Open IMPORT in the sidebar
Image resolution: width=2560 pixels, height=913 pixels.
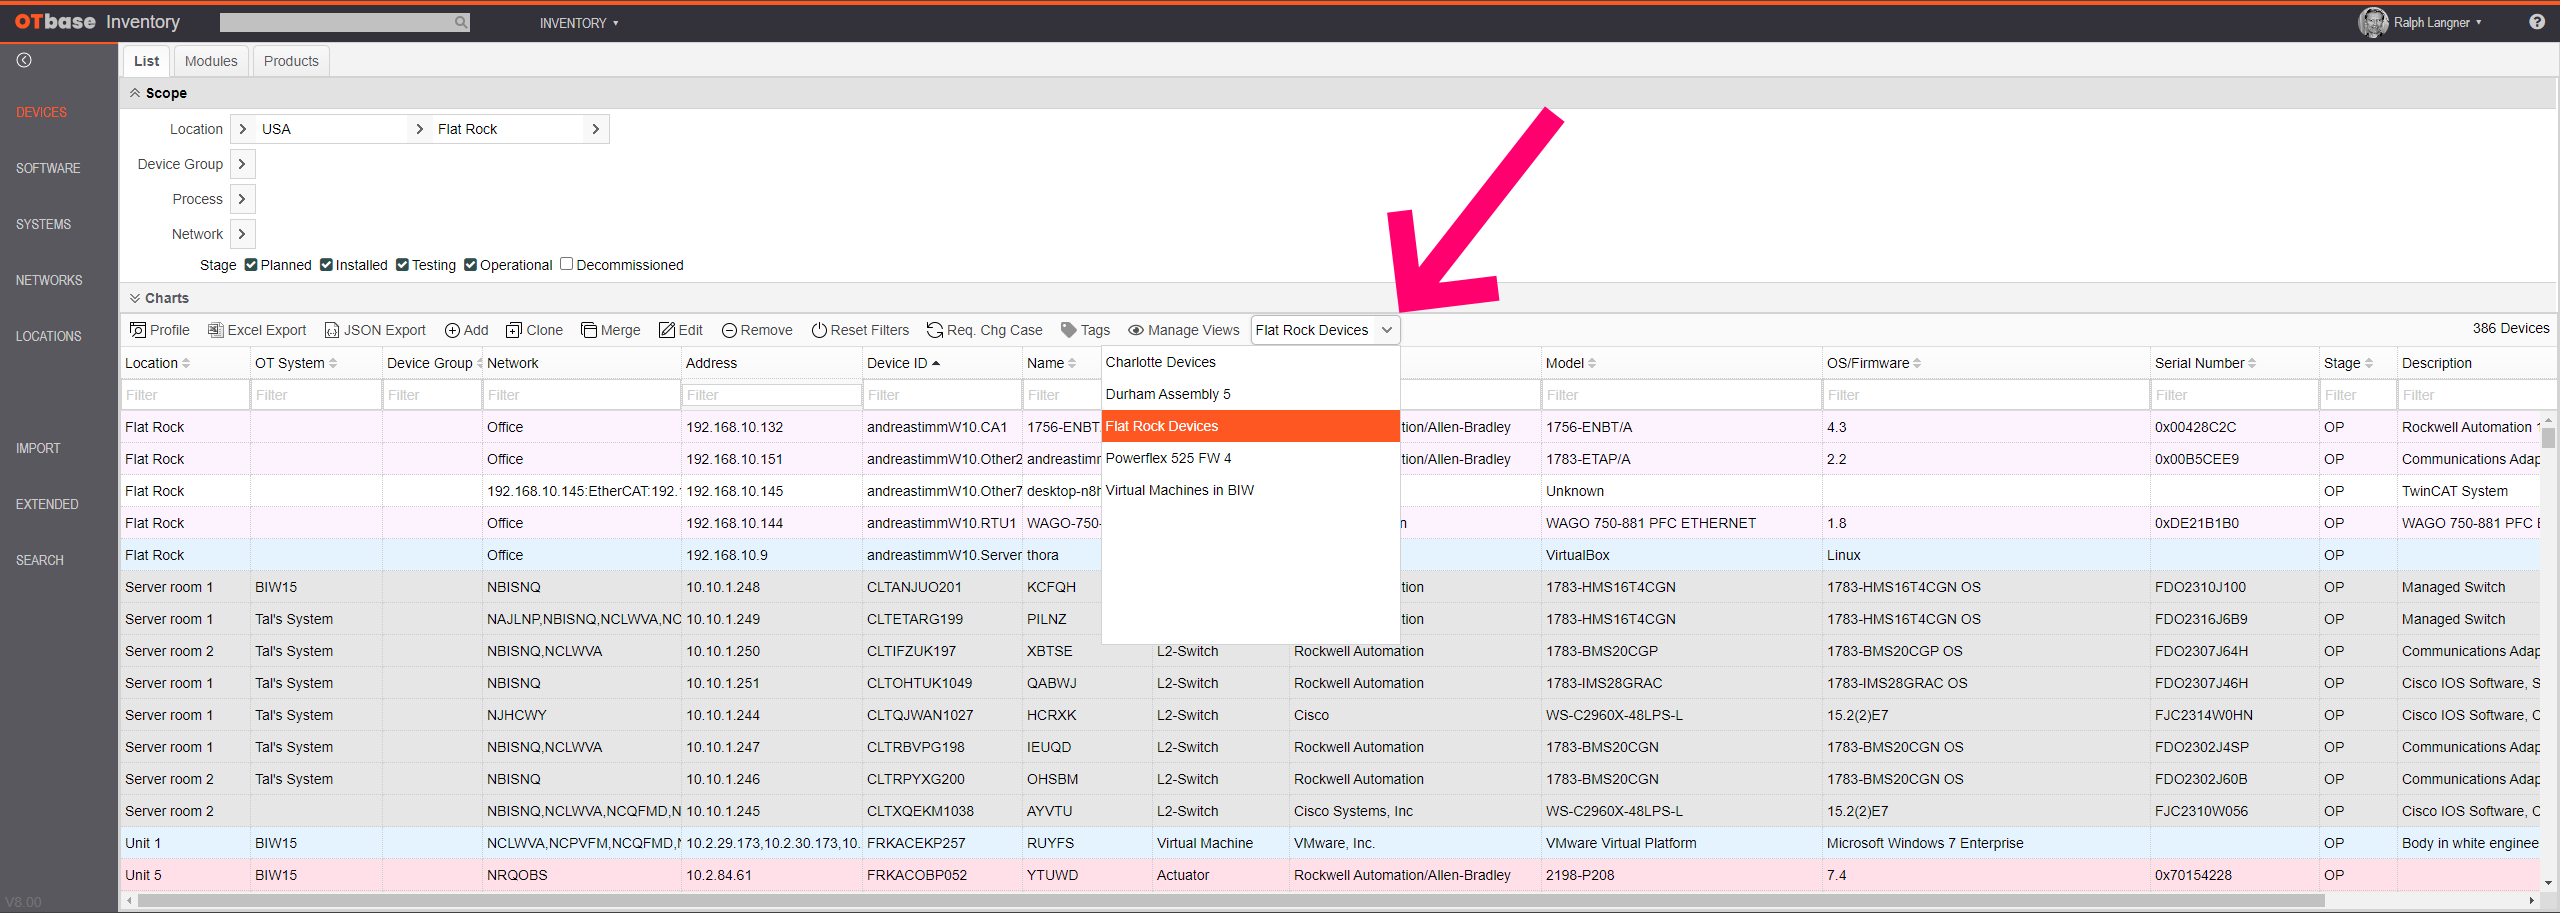pyautogui.click(x=38, y=448)
